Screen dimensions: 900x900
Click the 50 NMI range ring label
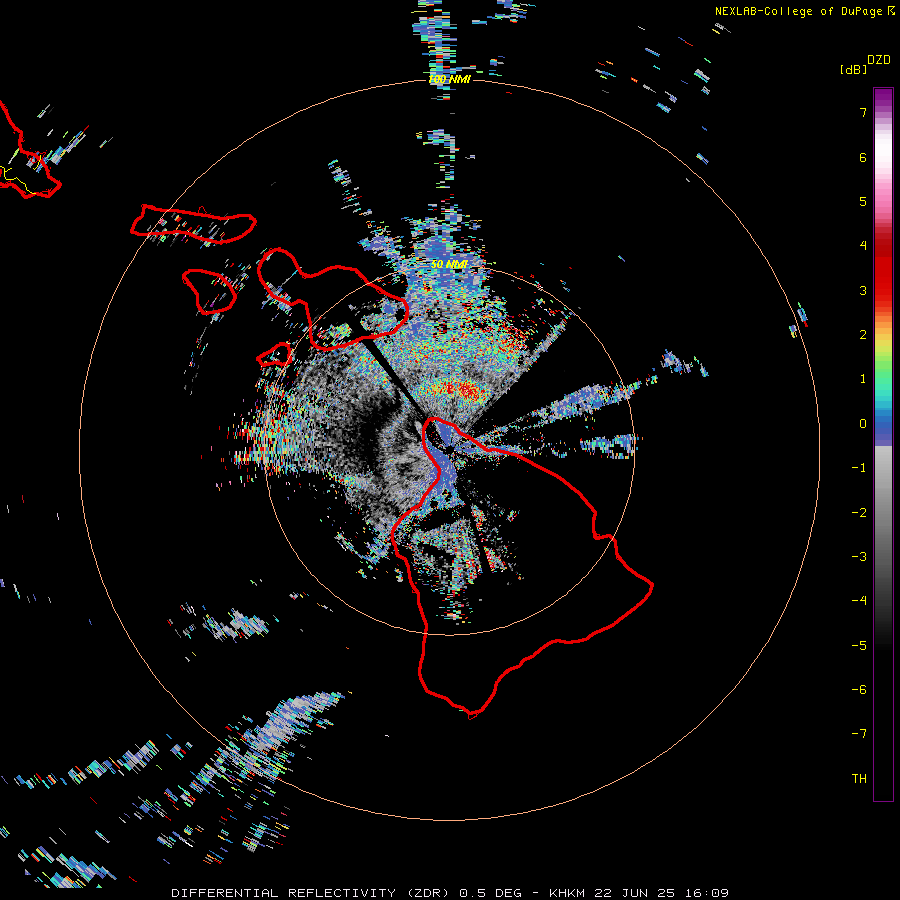tap(449, 264)
